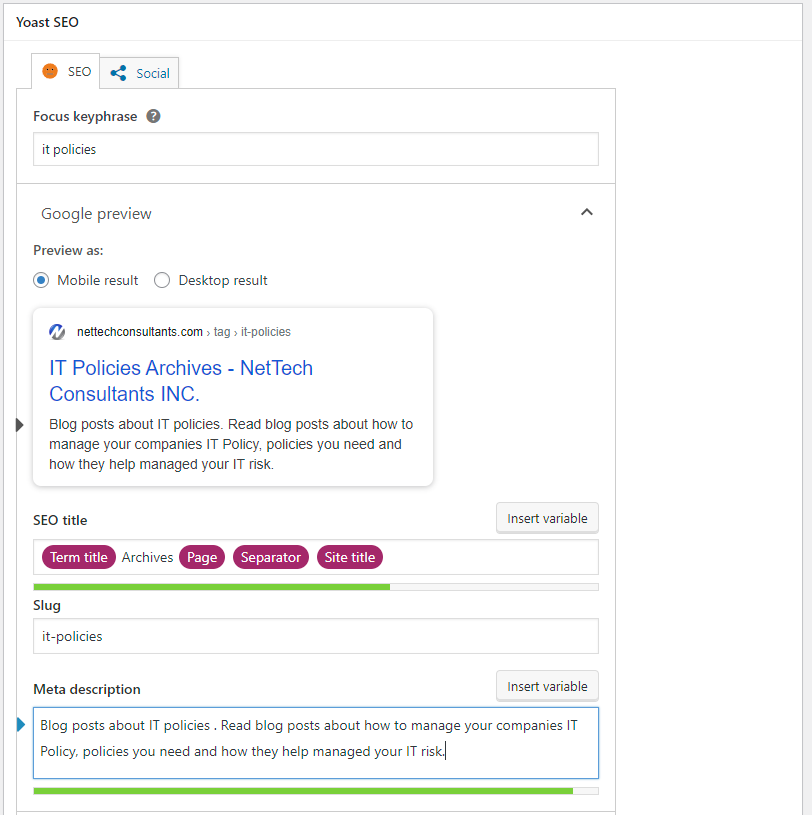
Task: Select the Desktop result radio button
Action: 161,280
